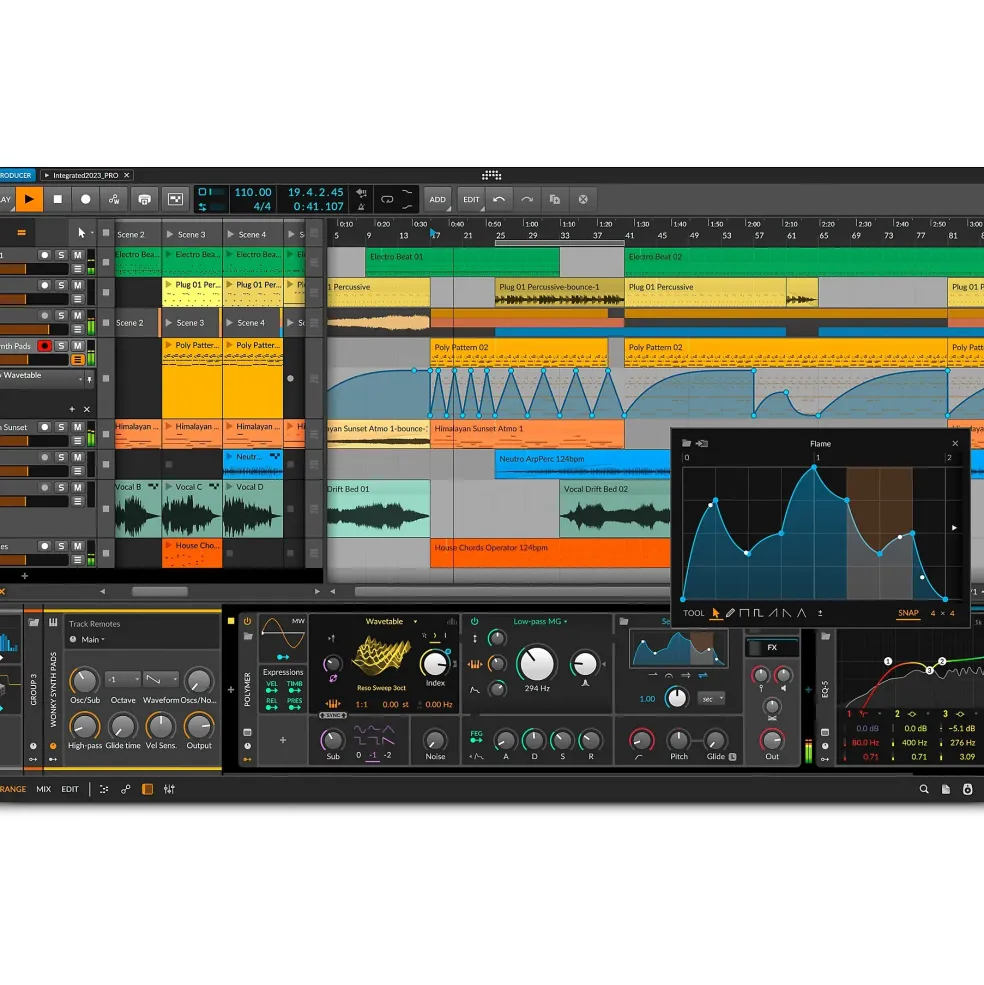Toggle SNAP in the Flame editor
This screenshot has width=984, height=985.
click(908, 613)
